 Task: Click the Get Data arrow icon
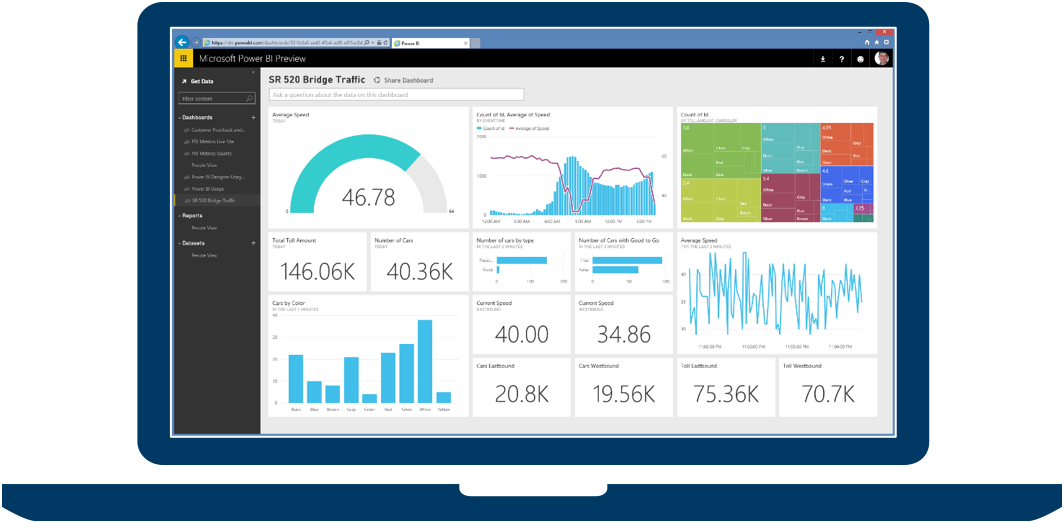[184, 81]
